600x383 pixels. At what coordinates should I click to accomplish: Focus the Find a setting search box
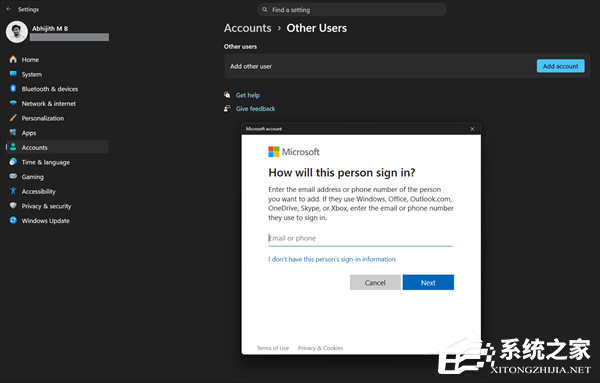coord(352,10)
